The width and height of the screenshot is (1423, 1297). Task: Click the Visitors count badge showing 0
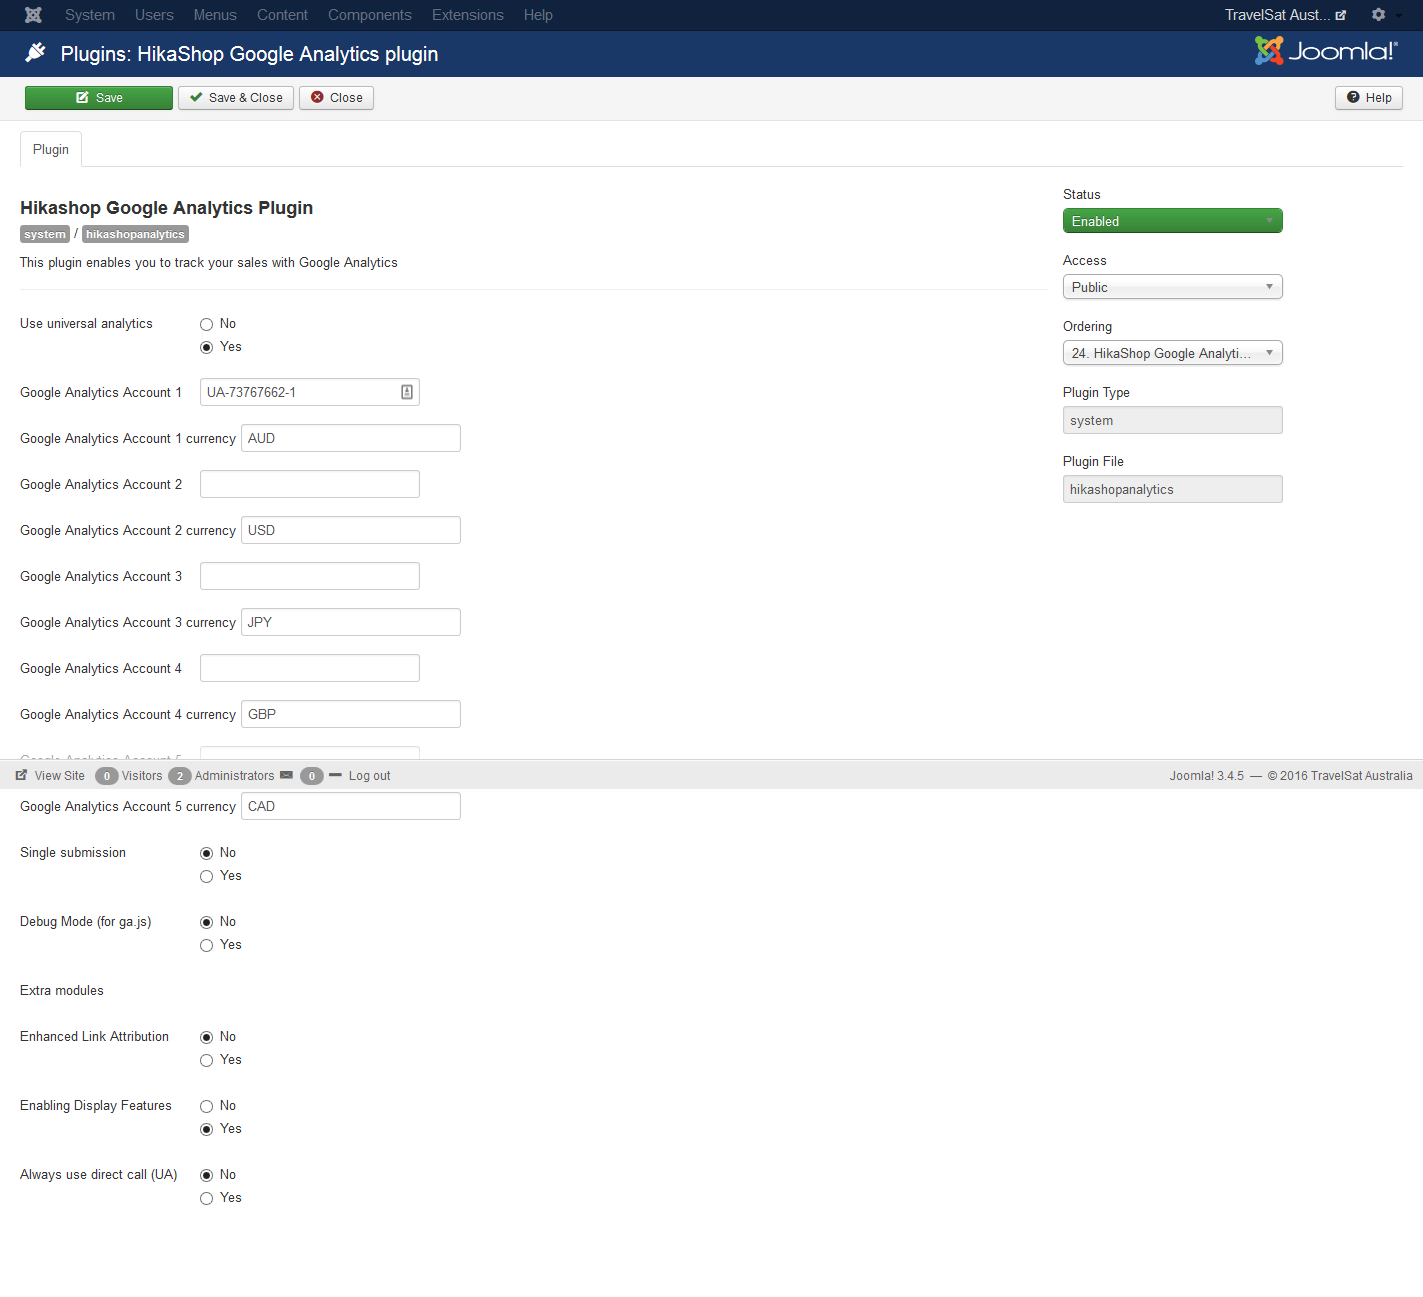(x=107, y=776)
